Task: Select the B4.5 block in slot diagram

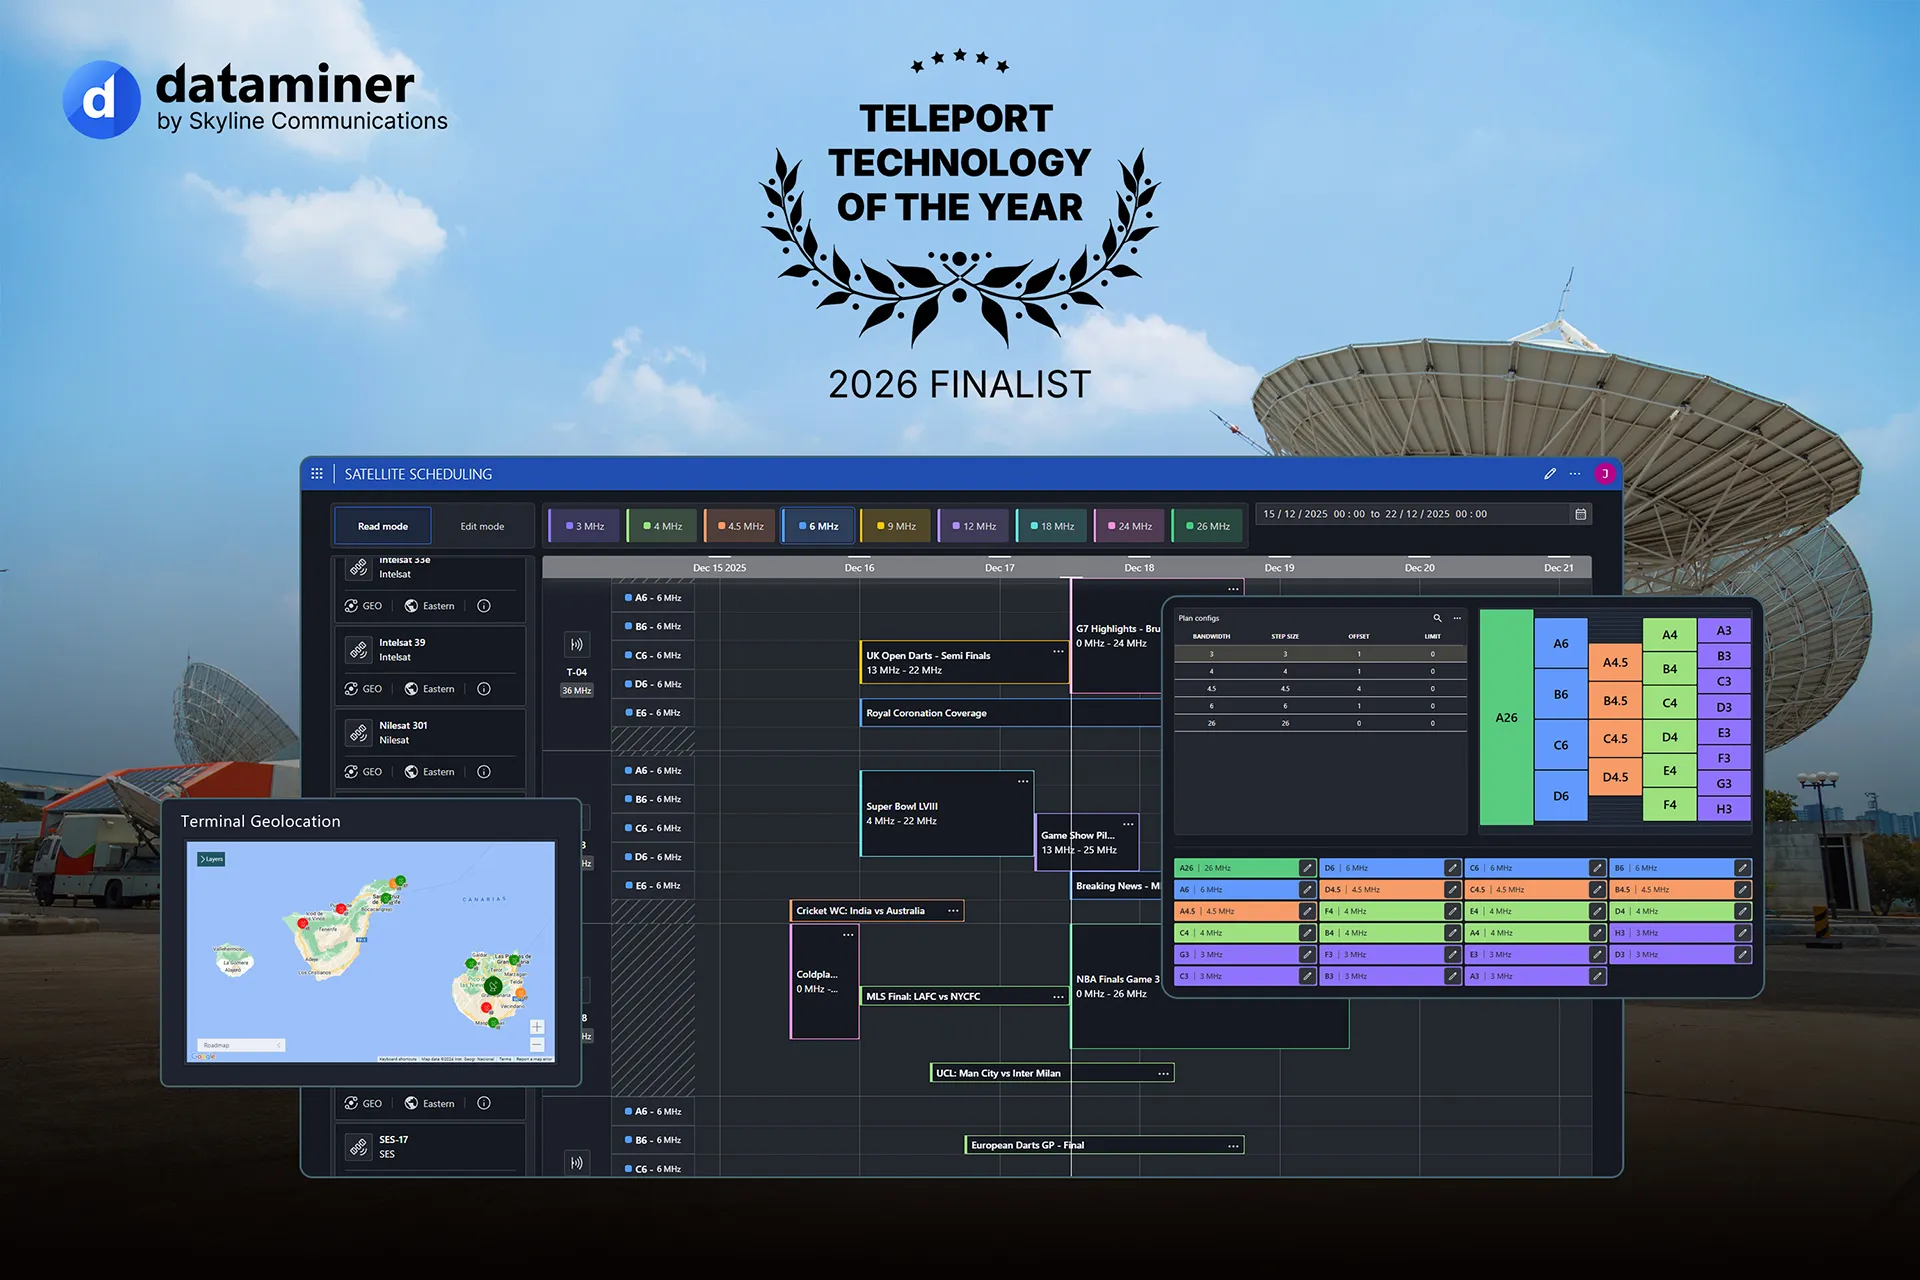Action: point(1615,701)
